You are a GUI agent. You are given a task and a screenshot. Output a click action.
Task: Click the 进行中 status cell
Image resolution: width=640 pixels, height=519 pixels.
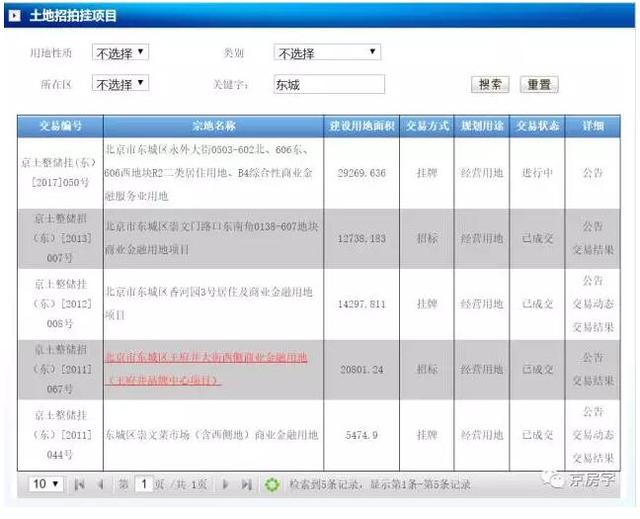[x=537, y=173]
